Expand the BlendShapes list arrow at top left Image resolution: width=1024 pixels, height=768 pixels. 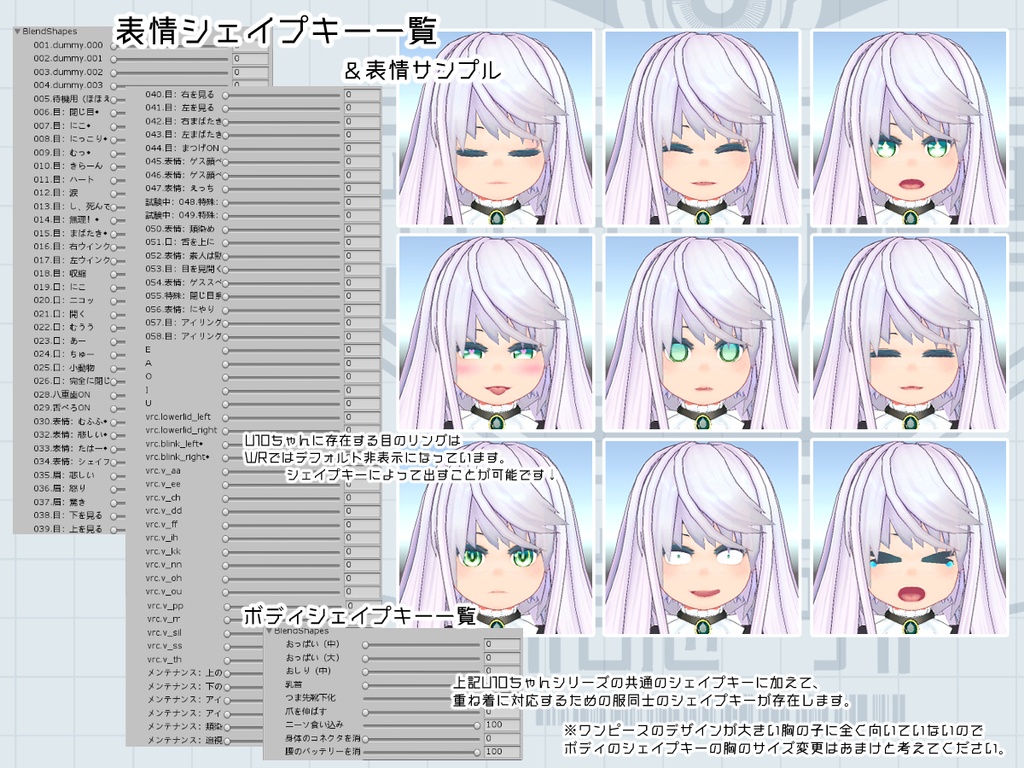point(16,31)
